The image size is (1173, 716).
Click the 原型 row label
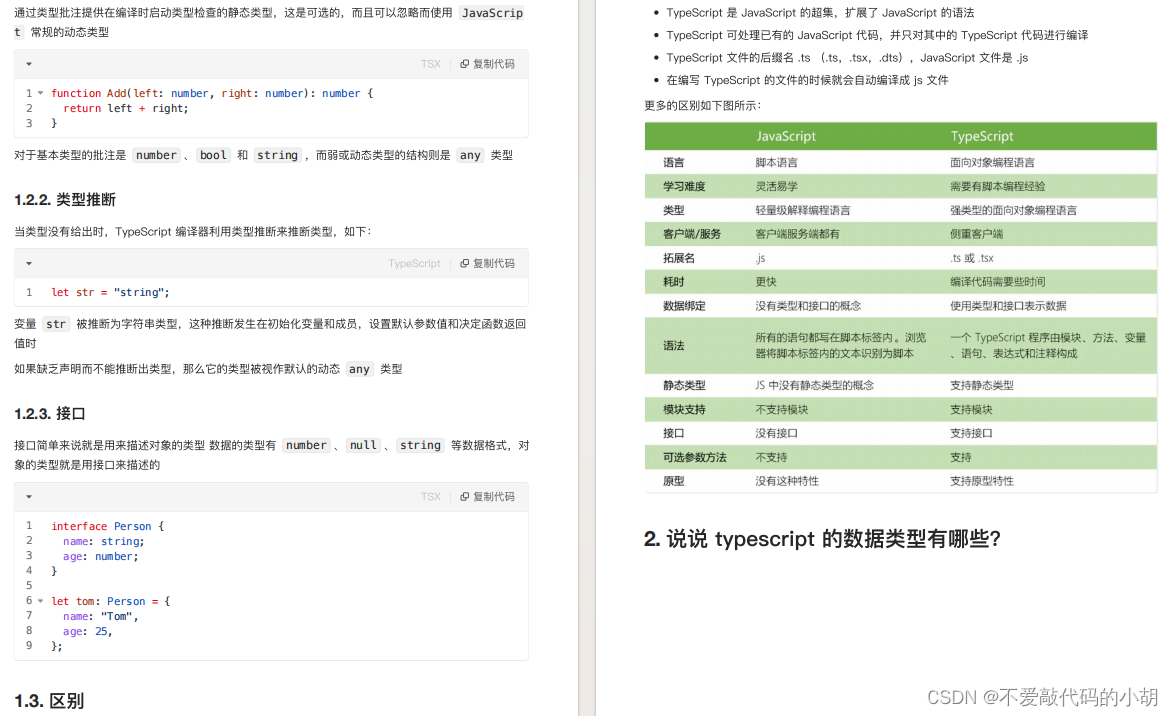tap(673, 481)
